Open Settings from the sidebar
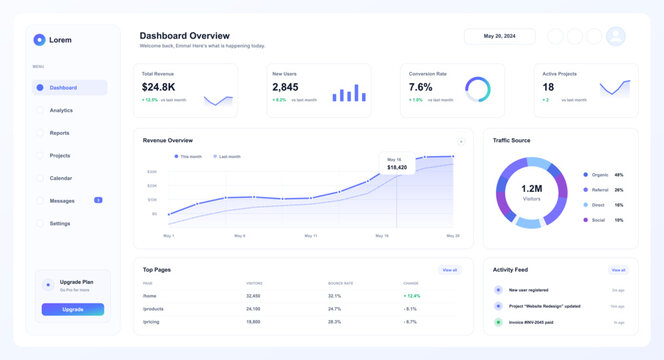The height and width of the screenshot is (360, 664). pos(60,224)
